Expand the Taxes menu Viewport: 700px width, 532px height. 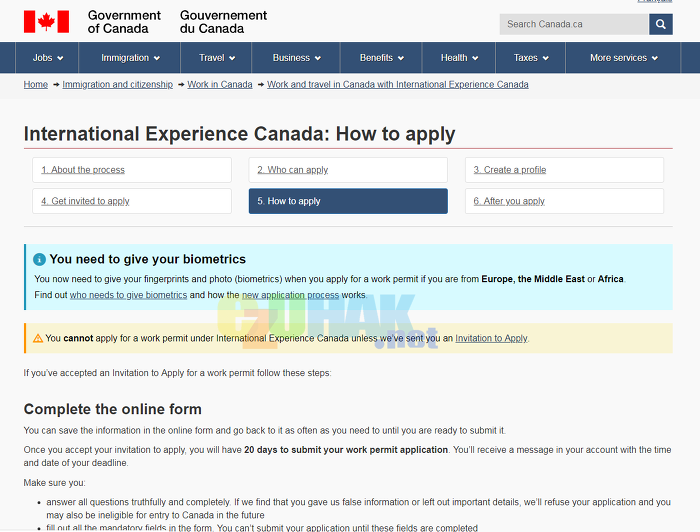(x=530, y=58)
